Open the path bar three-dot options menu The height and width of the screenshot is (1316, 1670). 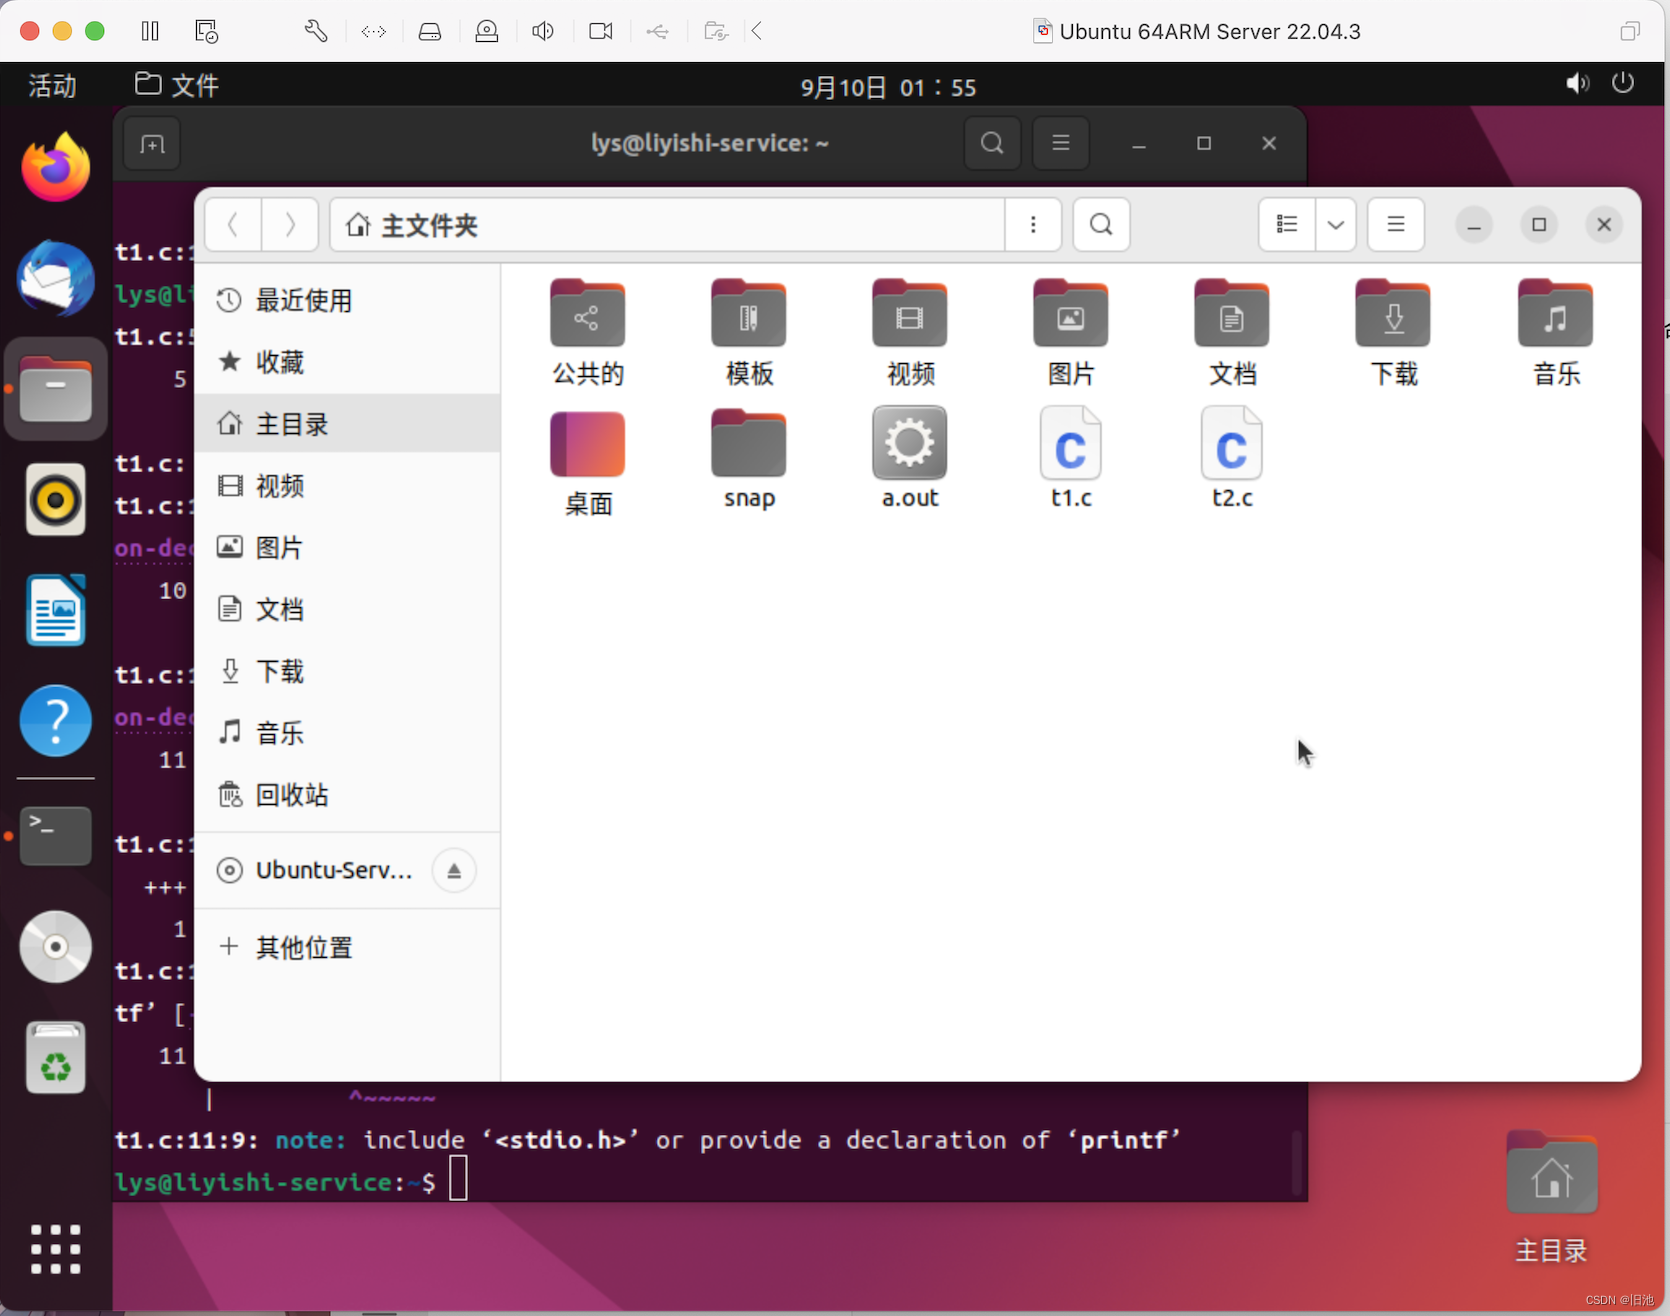1033,224
